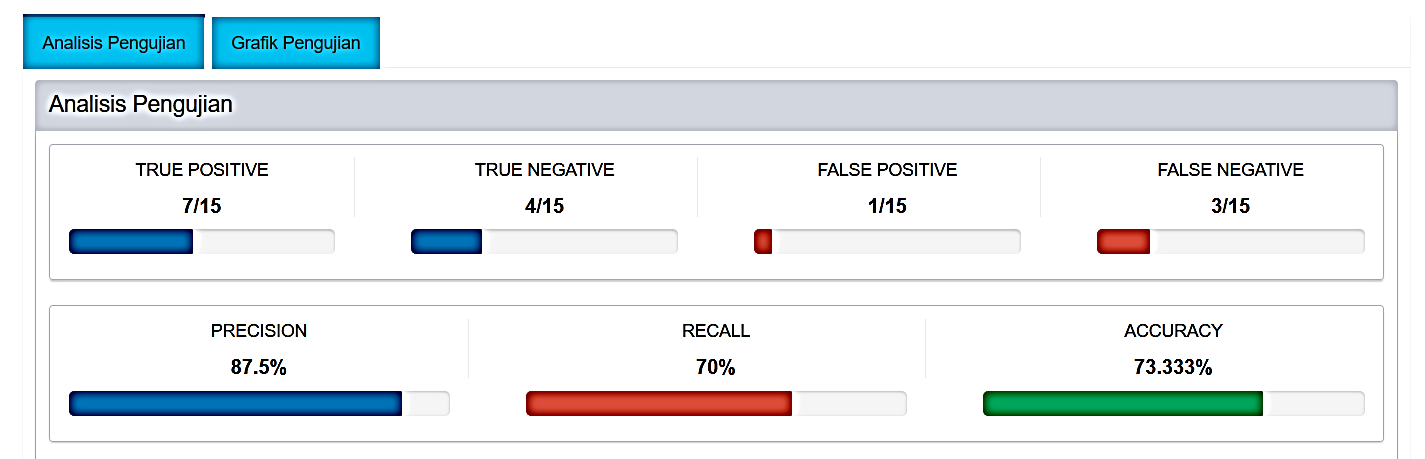Click the 7/15 true positive value
Screen dimensions: 1425x459
pyautogui.click(x=202, y=206)
